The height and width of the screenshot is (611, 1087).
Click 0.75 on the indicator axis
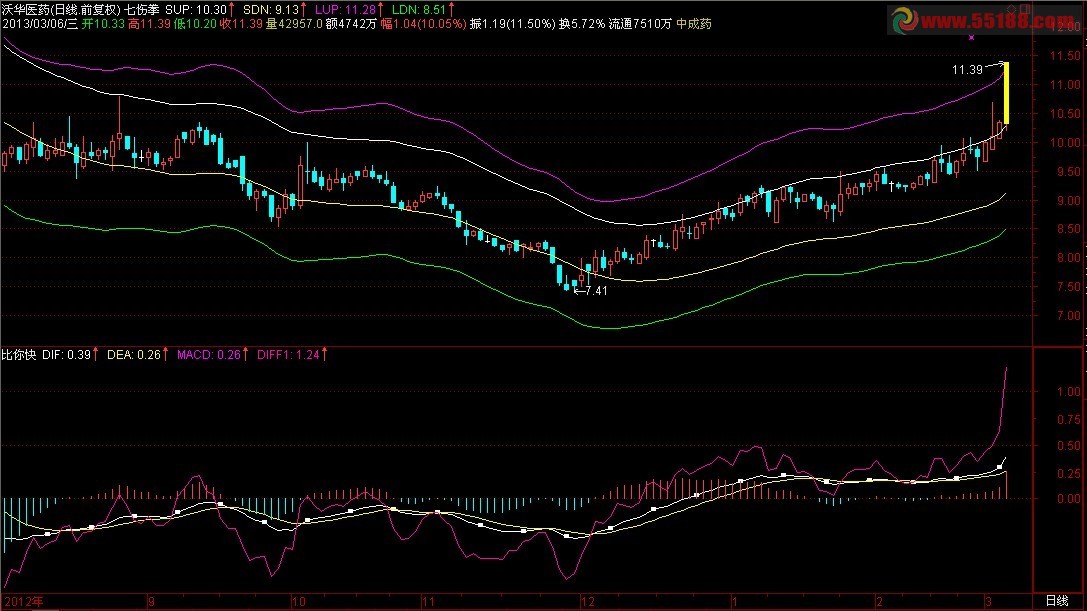[x=1068, y=420]
